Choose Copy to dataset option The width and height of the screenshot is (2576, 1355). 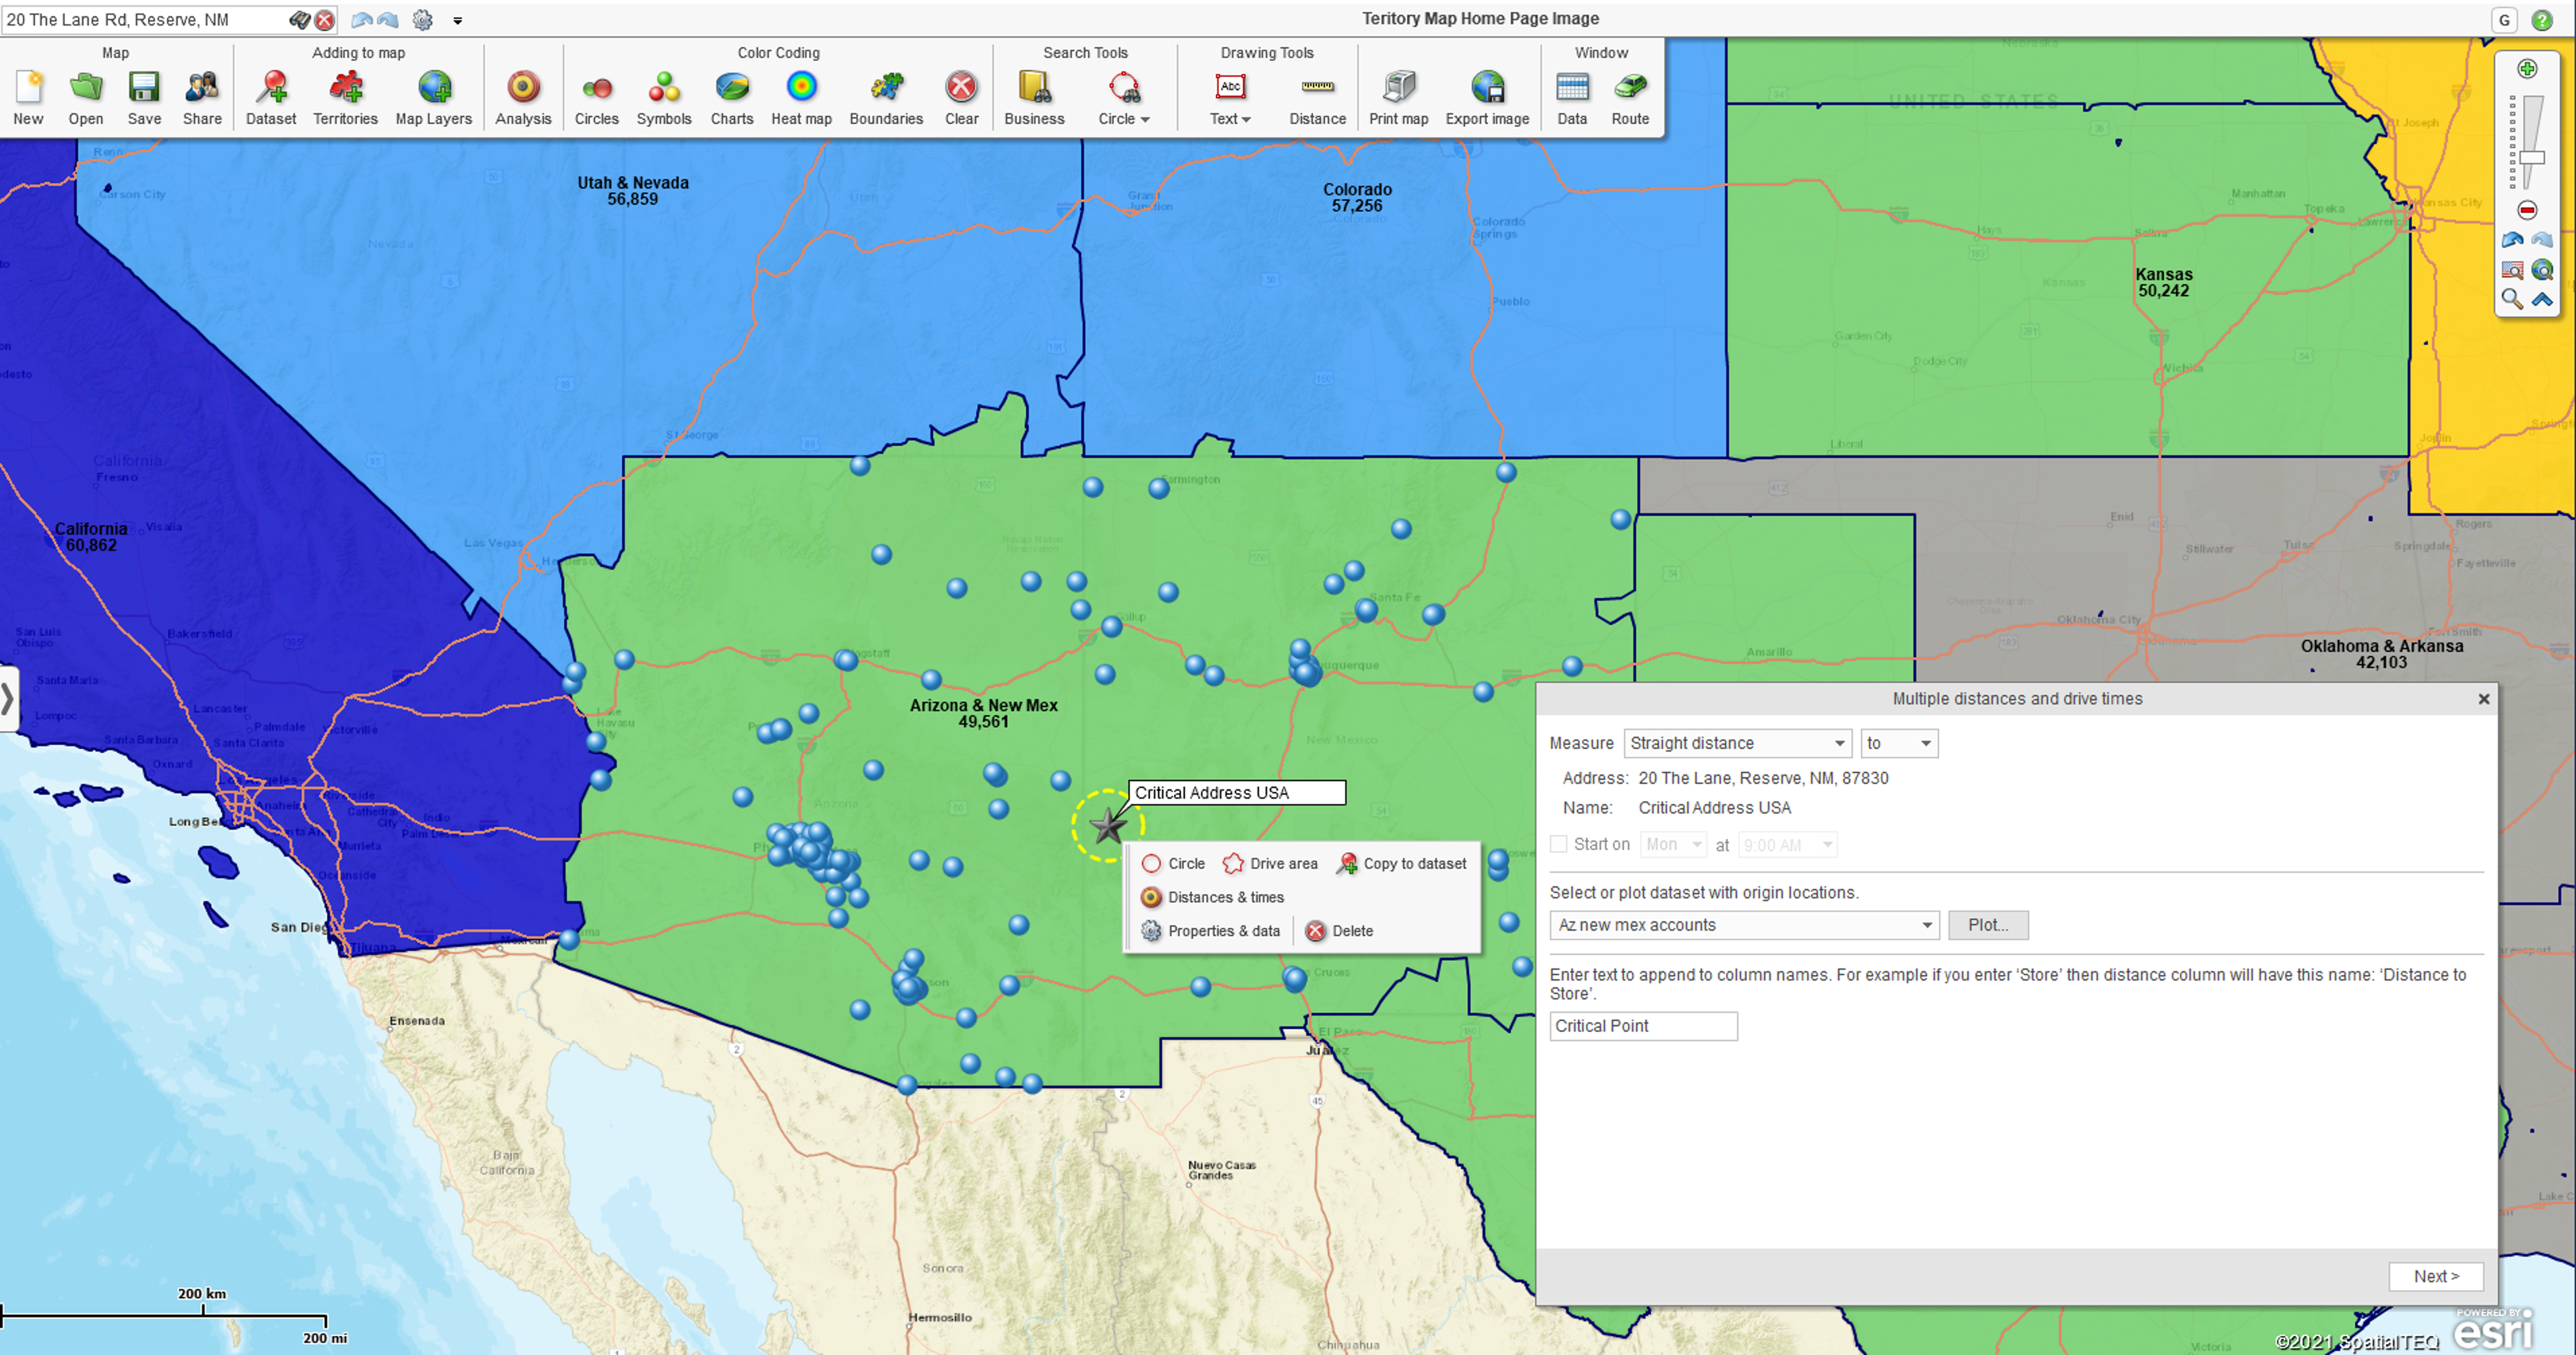pyautogui.click(x=1402, y=863)
